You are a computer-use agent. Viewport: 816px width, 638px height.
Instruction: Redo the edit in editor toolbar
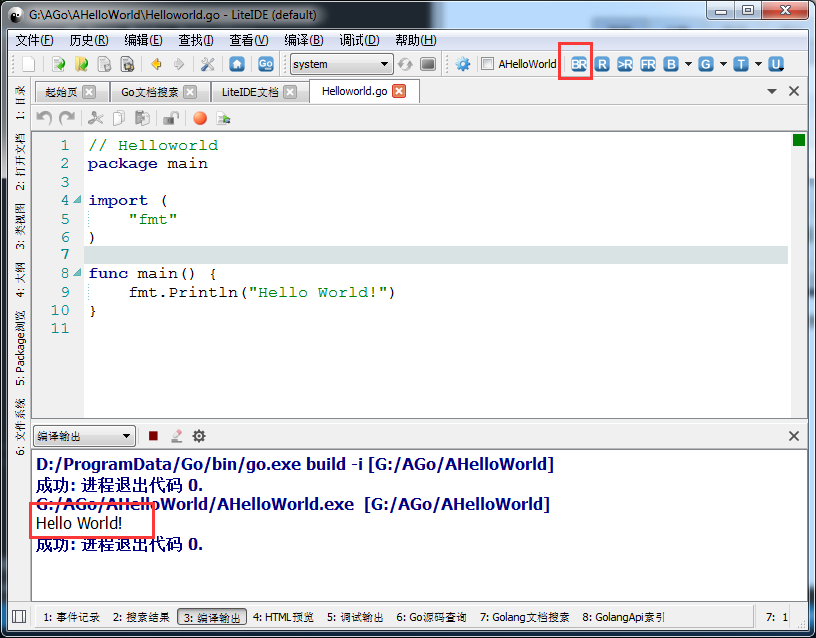click(x=67, y=118)
